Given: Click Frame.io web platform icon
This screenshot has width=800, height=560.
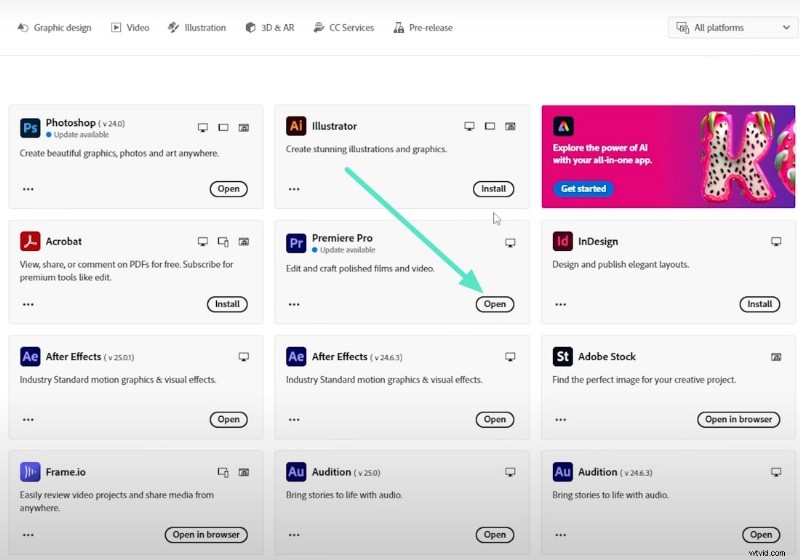Looking at the screenshot, I should click(244, 472).
